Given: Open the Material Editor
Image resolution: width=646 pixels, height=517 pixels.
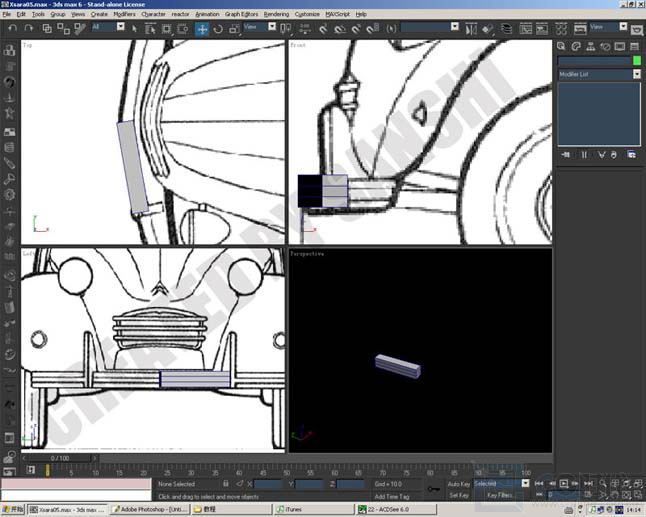Looking at the screenshot, I should click(561, 29).
